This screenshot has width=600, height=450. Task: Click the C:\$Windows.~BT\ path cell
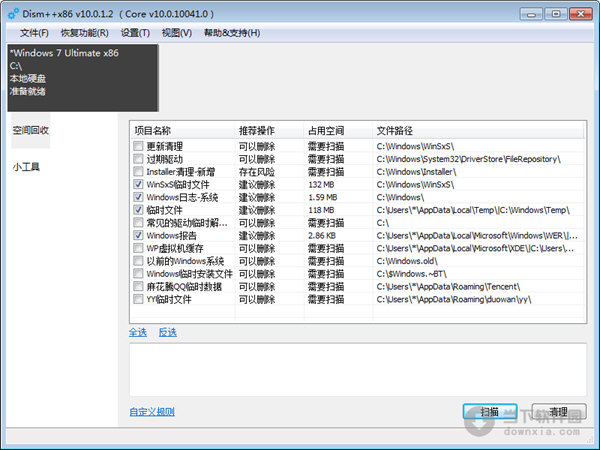coord(411,274)
